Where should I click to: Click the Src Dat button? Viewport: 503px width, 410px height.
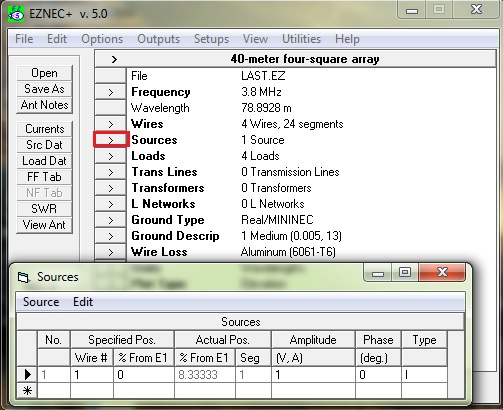[x=44, y=145]
